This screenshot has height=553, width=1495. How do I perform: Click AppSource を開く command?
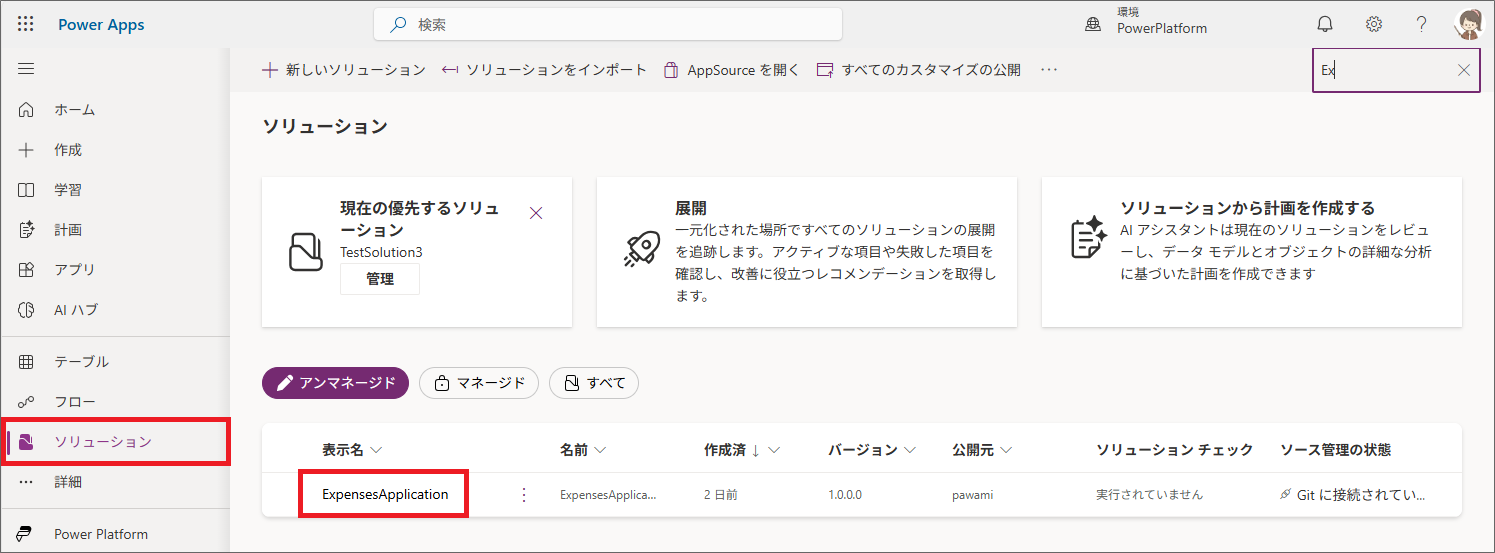coord(731,70)
